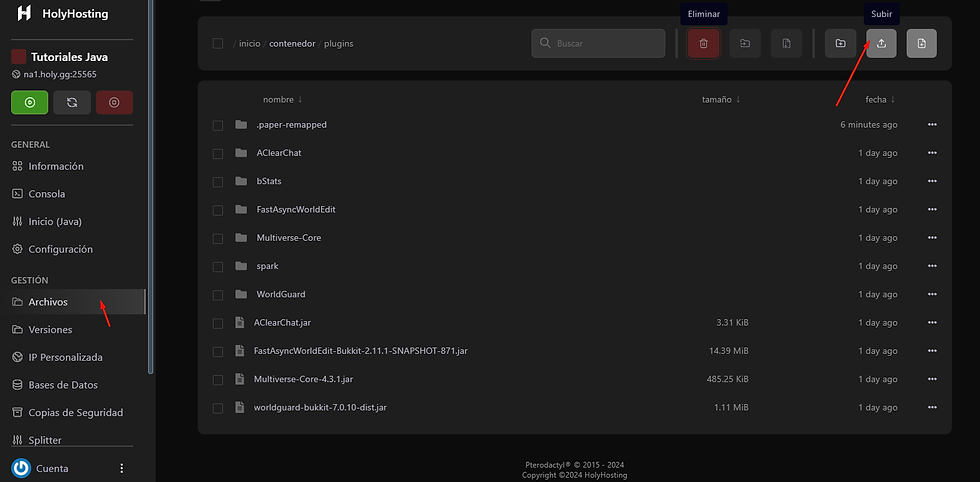Click the bStats folder icon
The width and height of the screenshot is (980, 482).
[x=241, y=181]
